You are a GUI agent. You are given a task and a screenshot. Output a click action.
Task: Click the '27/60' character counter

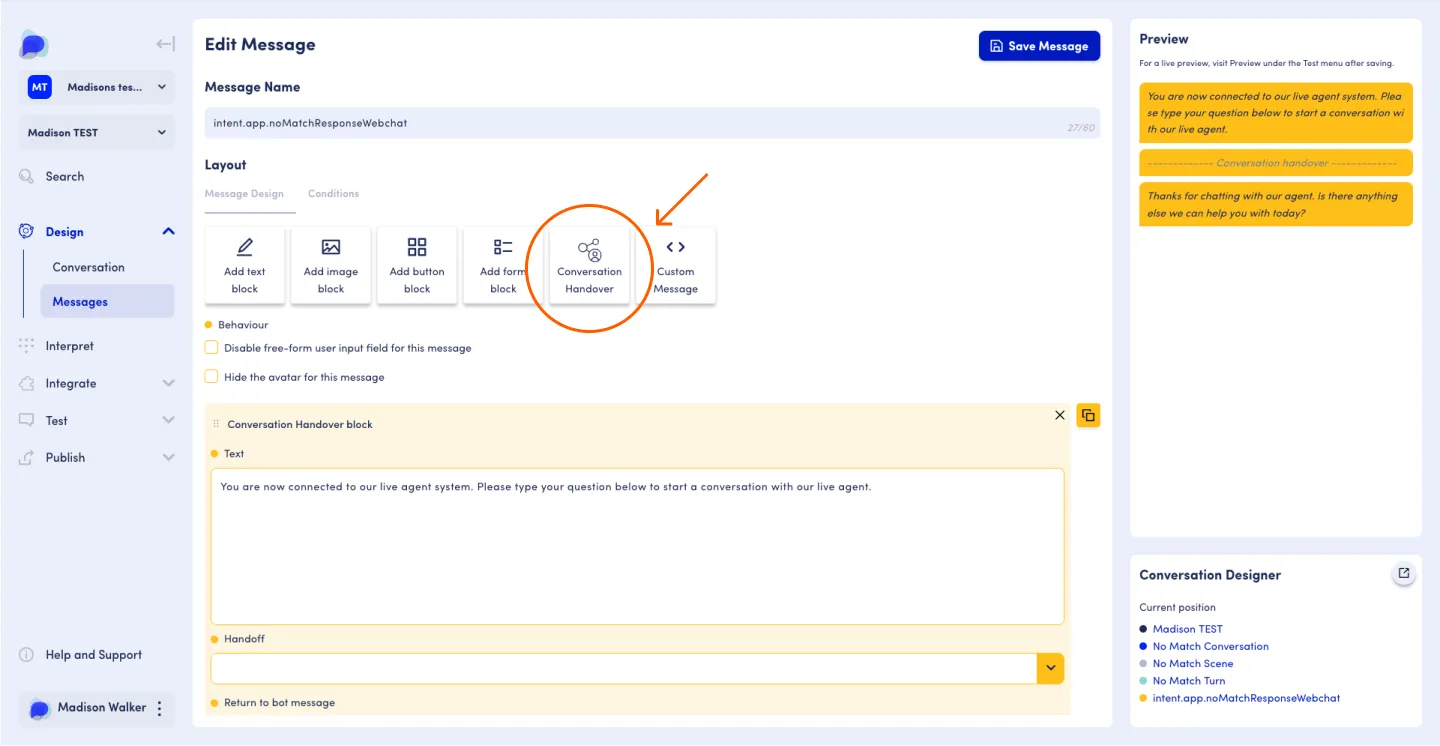1081,128
